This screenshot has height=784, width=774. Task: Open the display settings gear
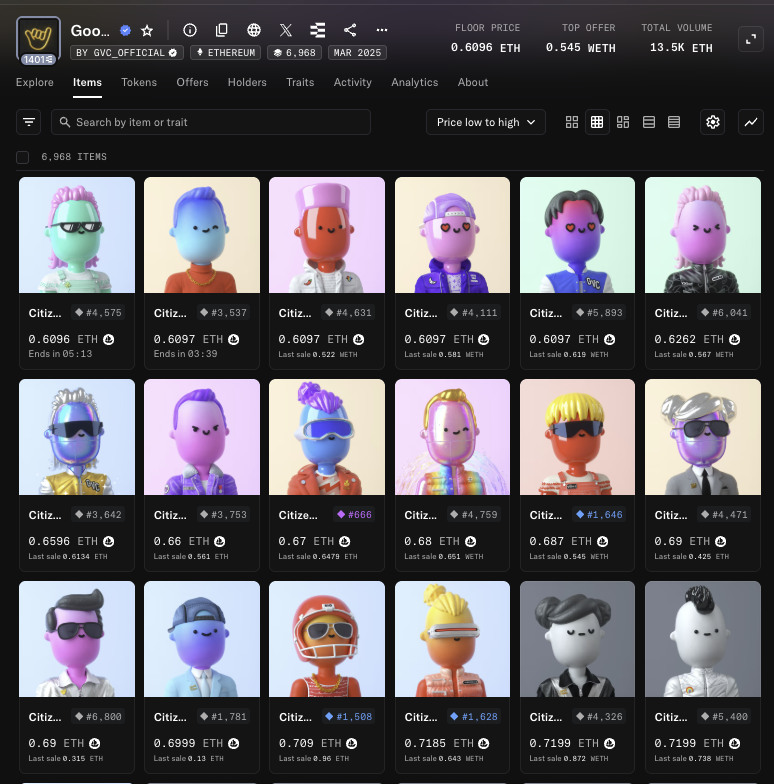tap(712, 122)
